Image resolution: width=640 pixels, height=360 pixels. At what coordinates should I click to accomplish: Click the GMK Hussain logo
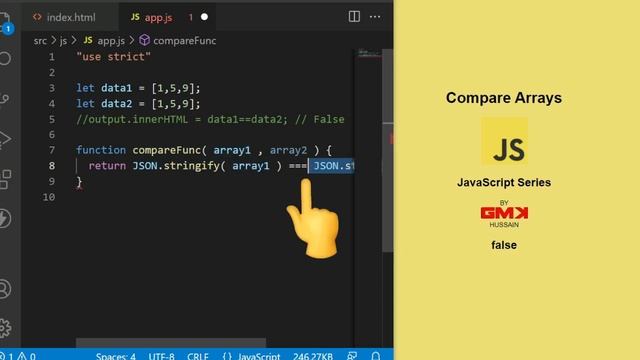(504, 214)
